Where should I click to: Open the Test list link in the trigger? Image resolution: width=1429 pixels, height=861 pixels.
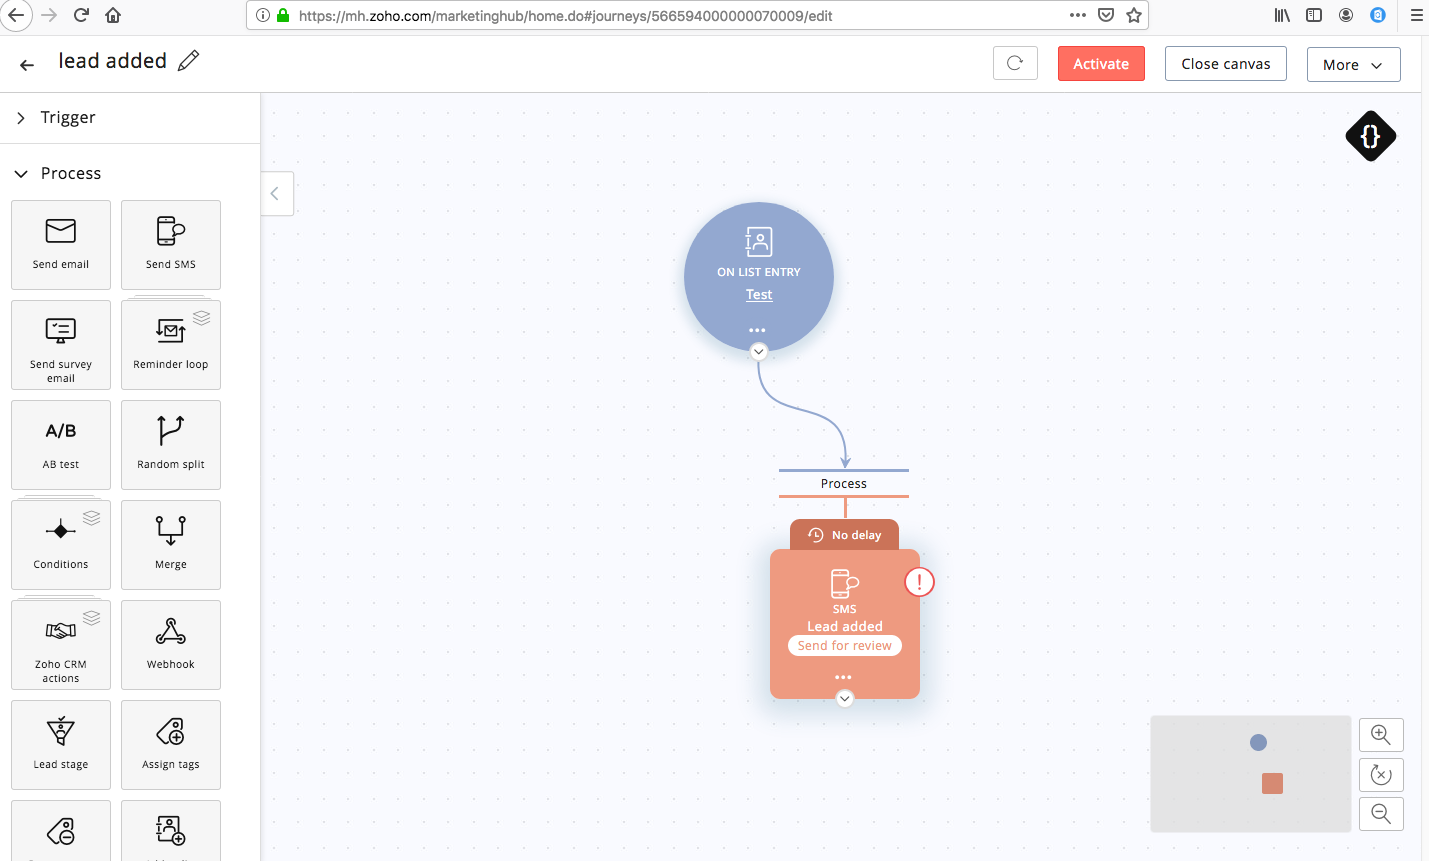click(x=758, y=294)
